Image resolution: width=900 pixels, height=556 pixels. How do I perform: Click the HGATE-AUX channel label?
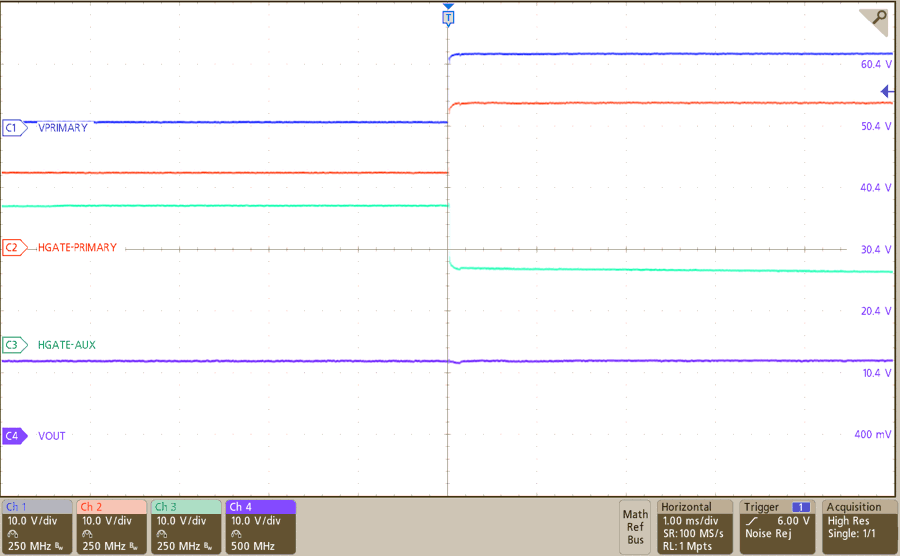coord(66,345)
